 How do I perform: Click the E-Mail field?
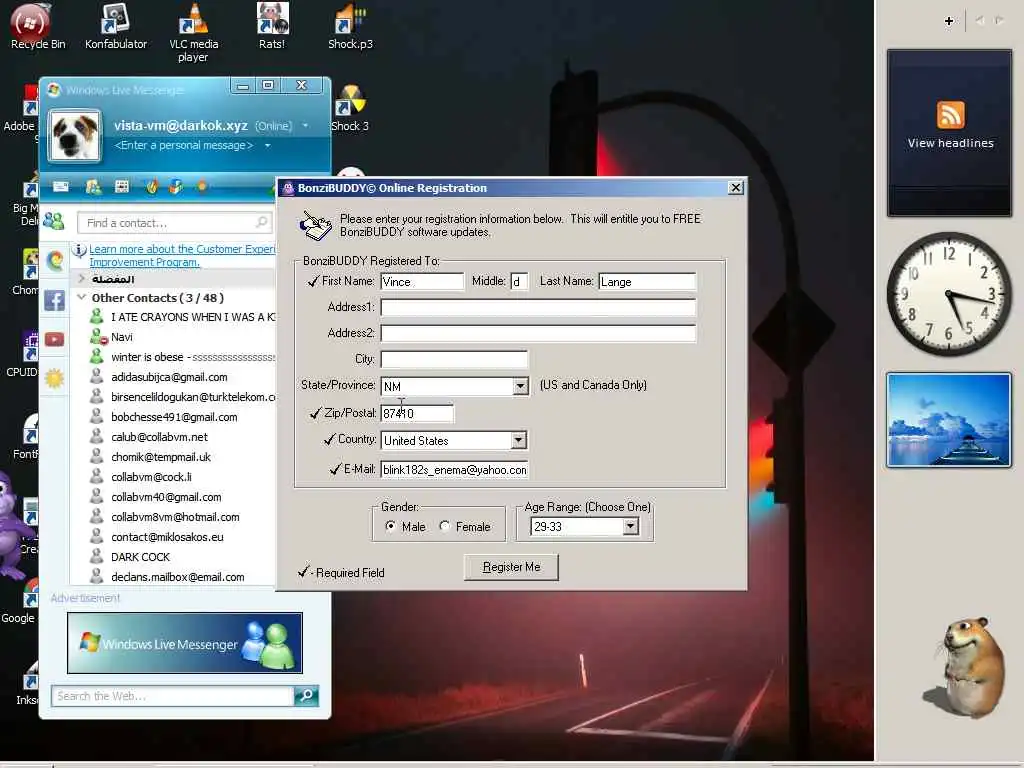(x=455, y=470)
